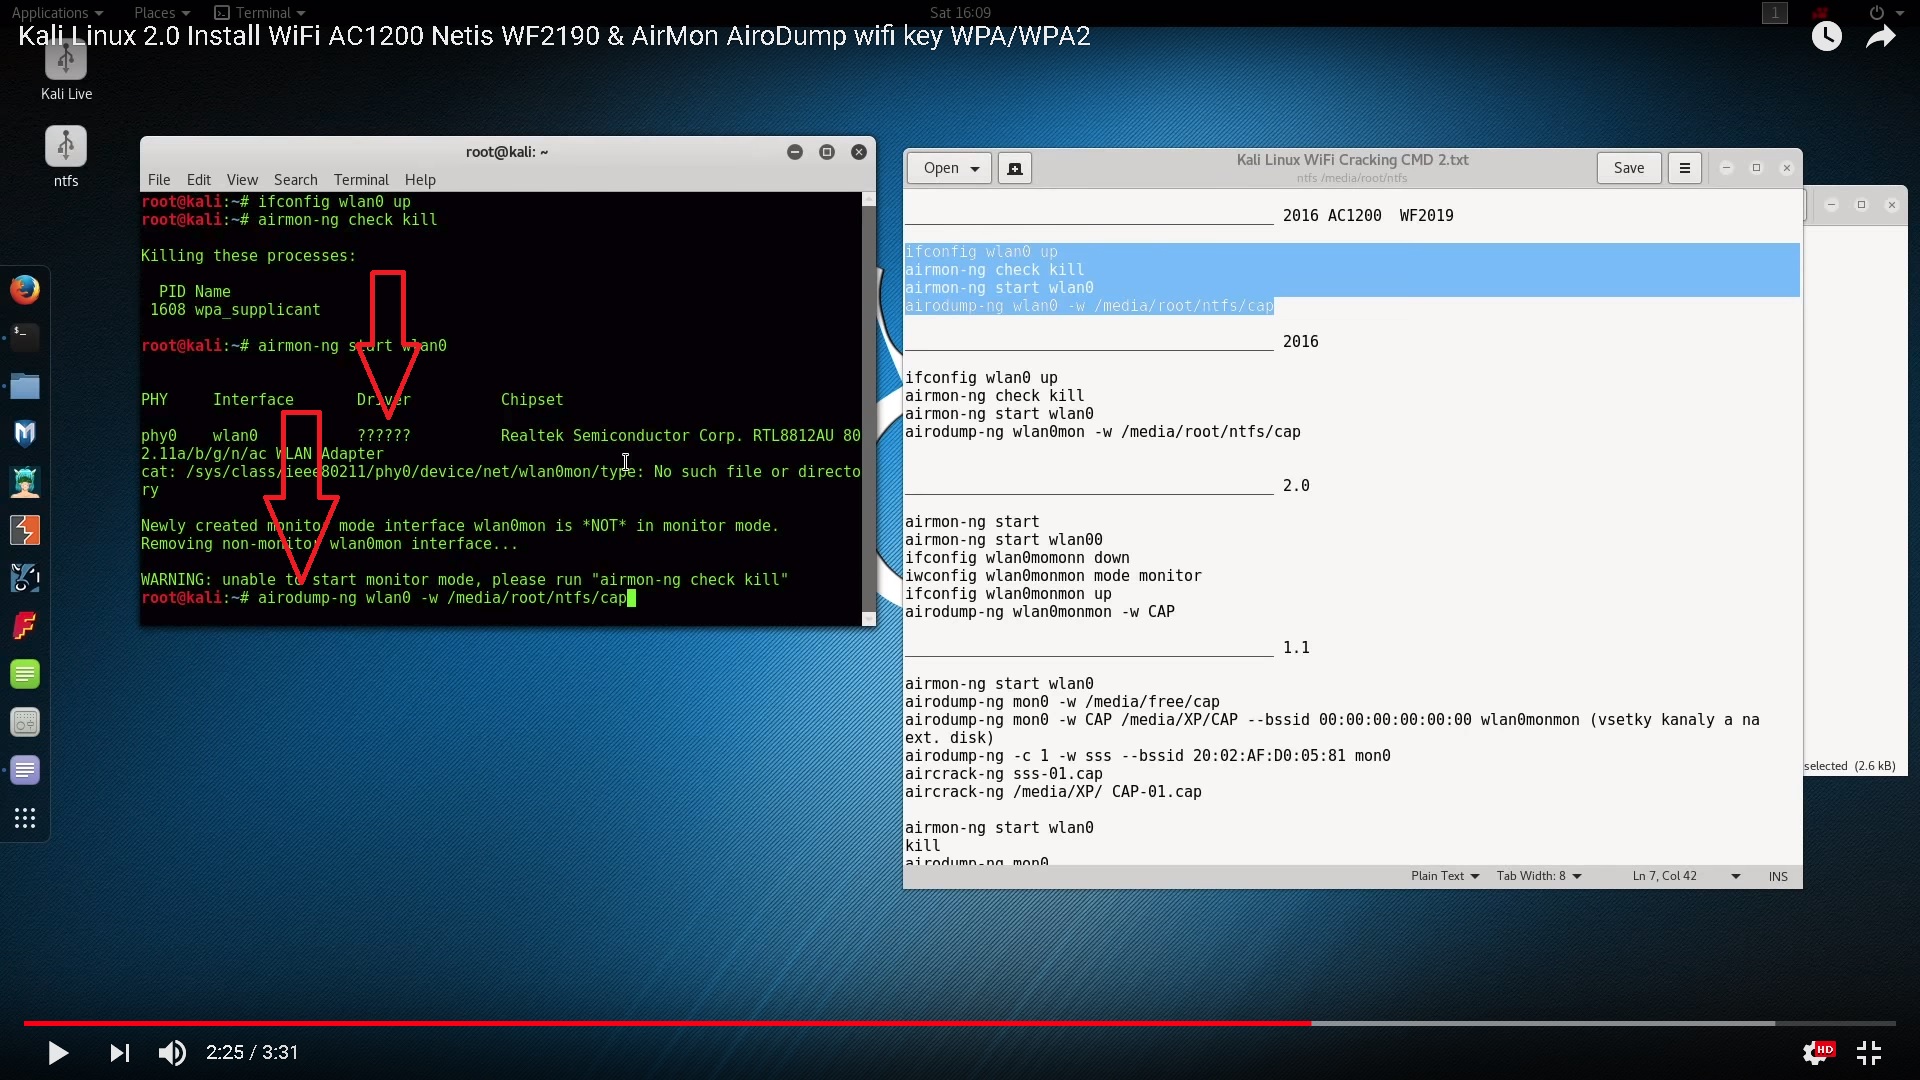Click the Watch Later clock icon
This screenshot has height=1080, width=1920.
[x=1826, y=37]
